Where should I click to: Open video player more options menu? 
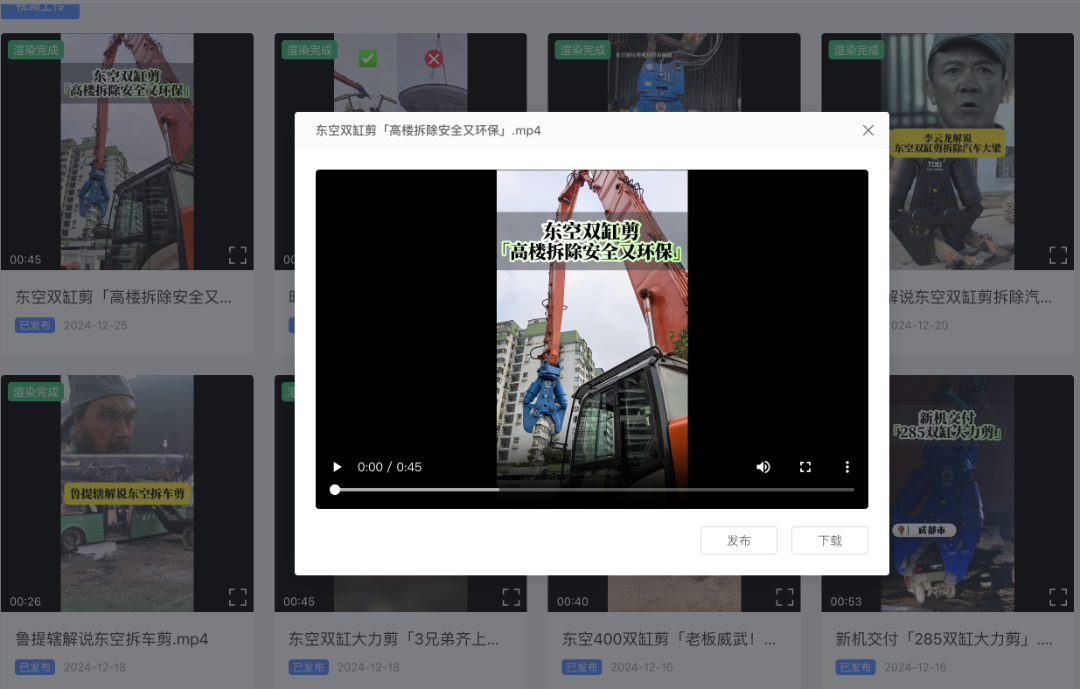coord(847,467)
